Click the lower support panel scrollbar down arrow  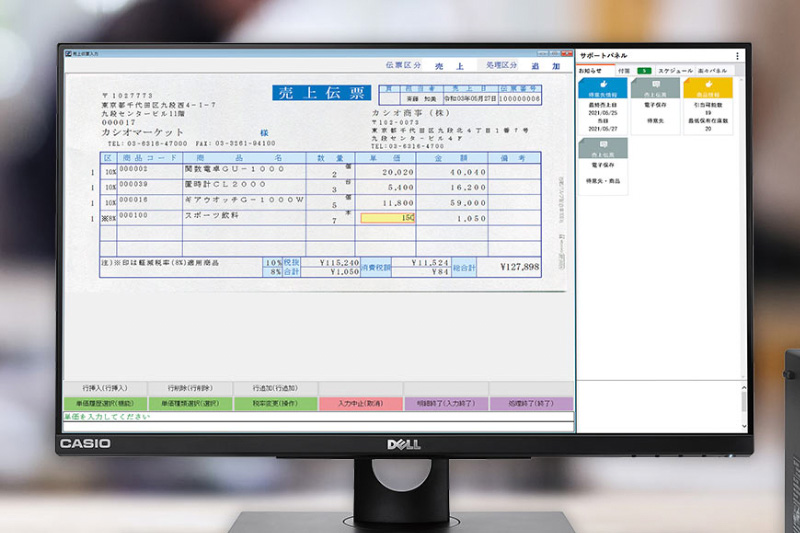pos(744,426)
